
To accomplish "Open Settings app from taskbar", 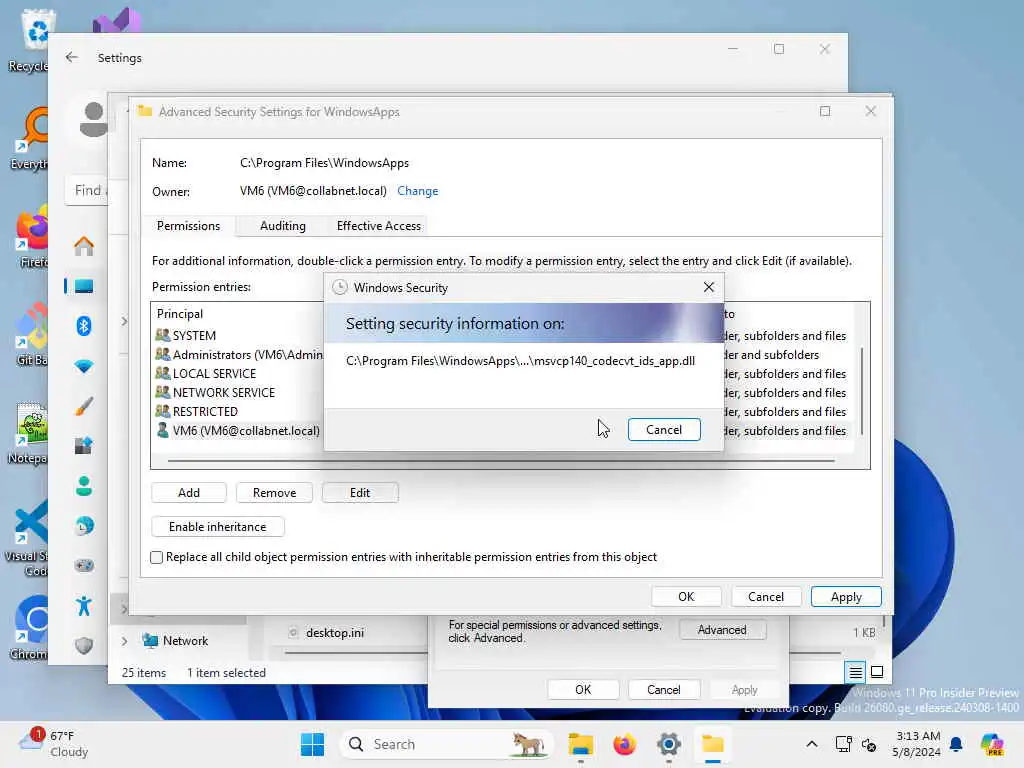I will pyautogui.click(x=669, y=744).
